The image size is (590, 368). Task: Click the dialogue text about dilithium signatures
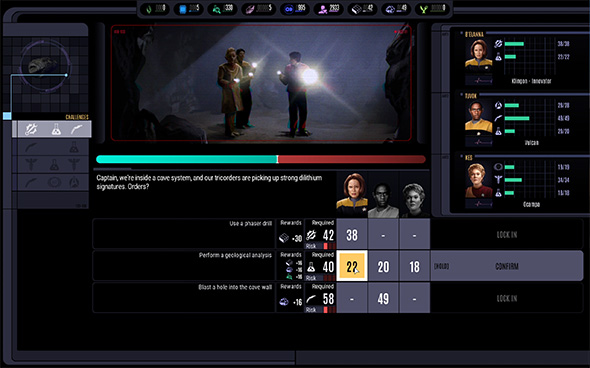[209, 182]
